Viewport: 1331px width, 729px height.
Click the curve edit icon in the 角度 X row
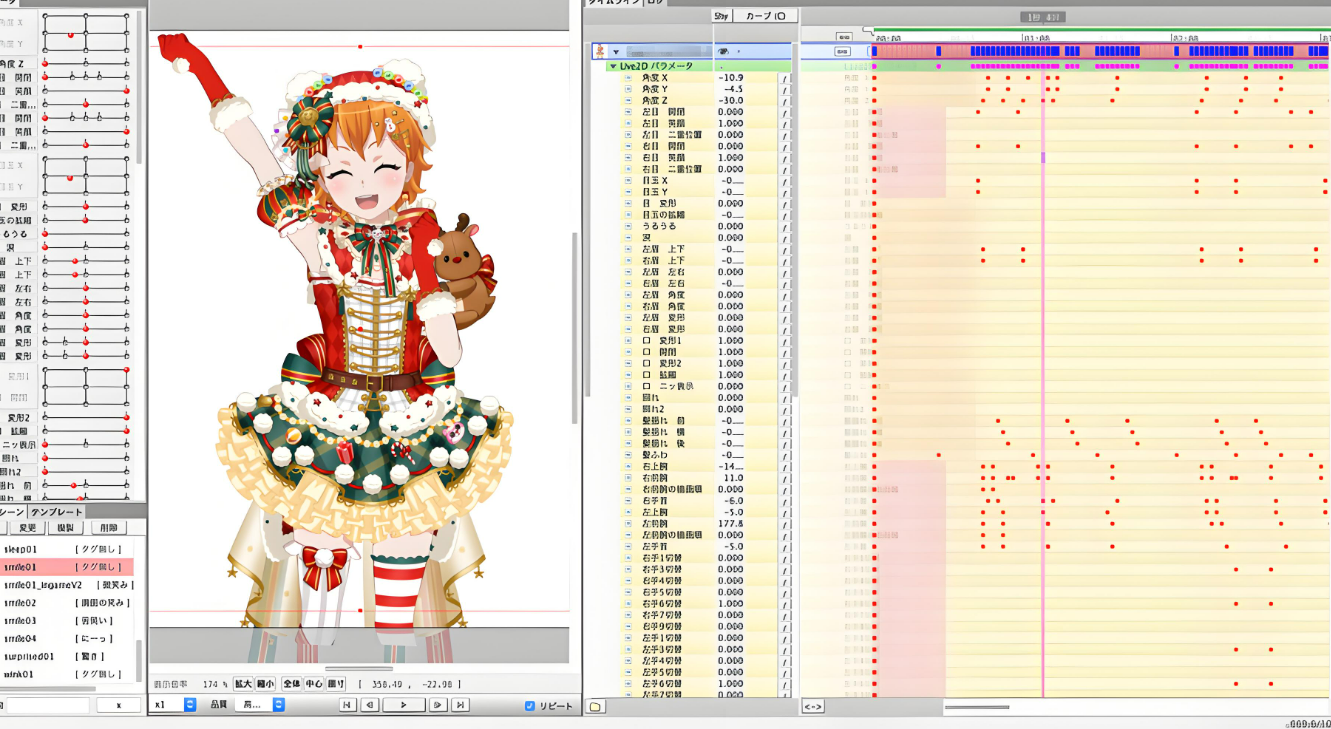pos(786,77)
